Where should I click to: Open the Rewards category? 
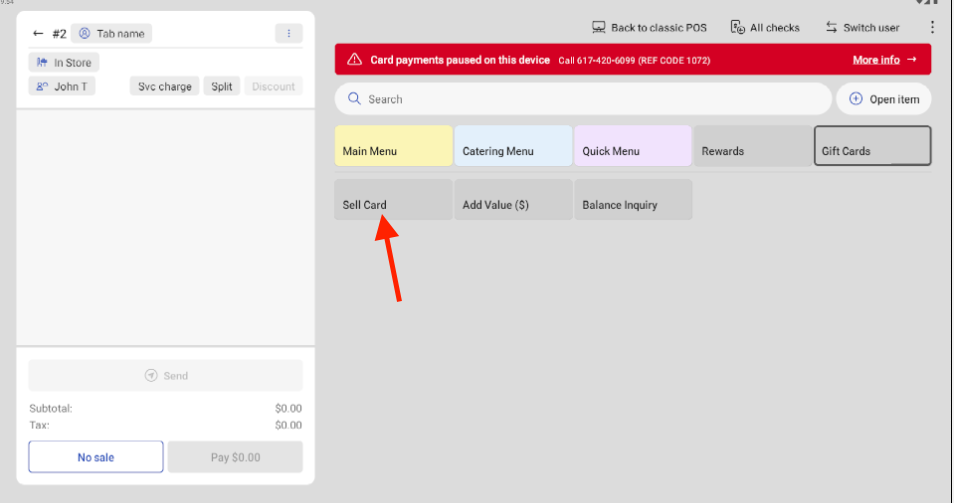[752, 146]
